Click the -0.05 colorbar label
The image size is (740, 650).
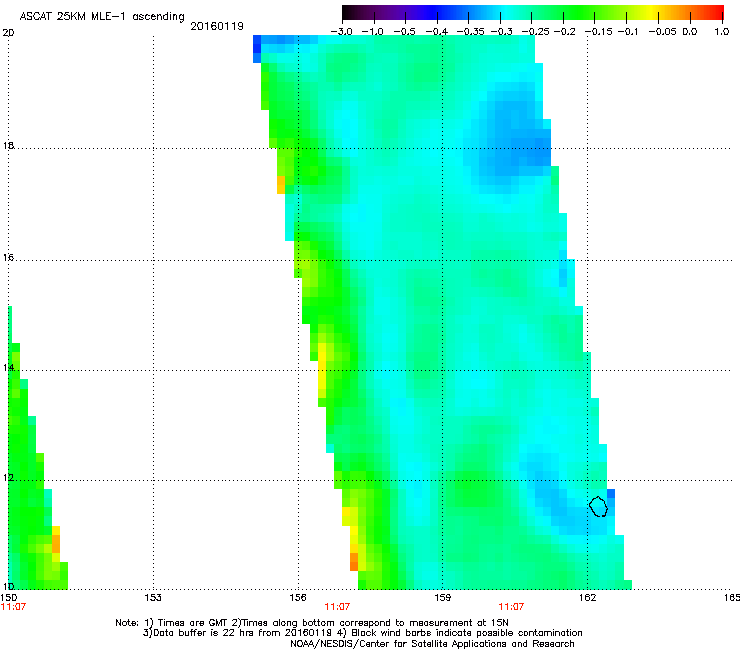click(x=663, y=32)
